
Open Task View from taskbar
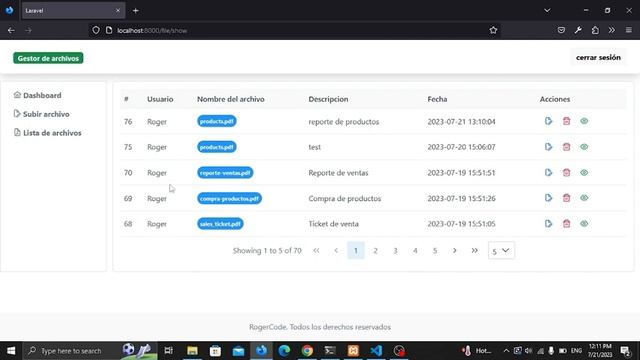(169, 351)
